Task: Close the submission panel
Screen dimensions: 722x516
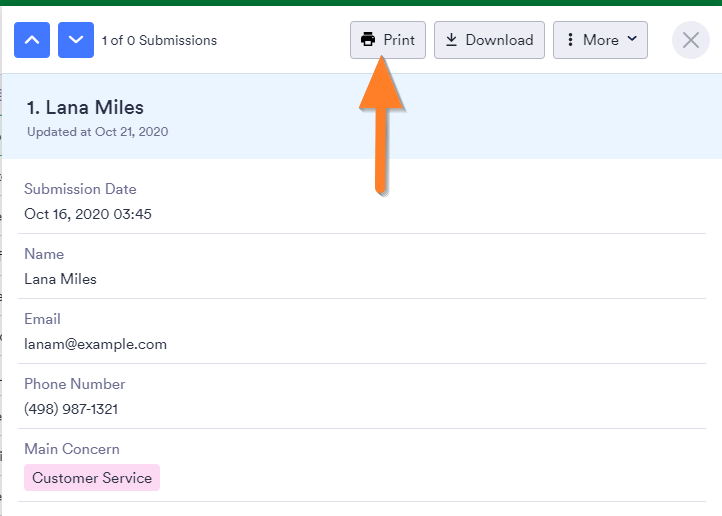Action: 690,40
